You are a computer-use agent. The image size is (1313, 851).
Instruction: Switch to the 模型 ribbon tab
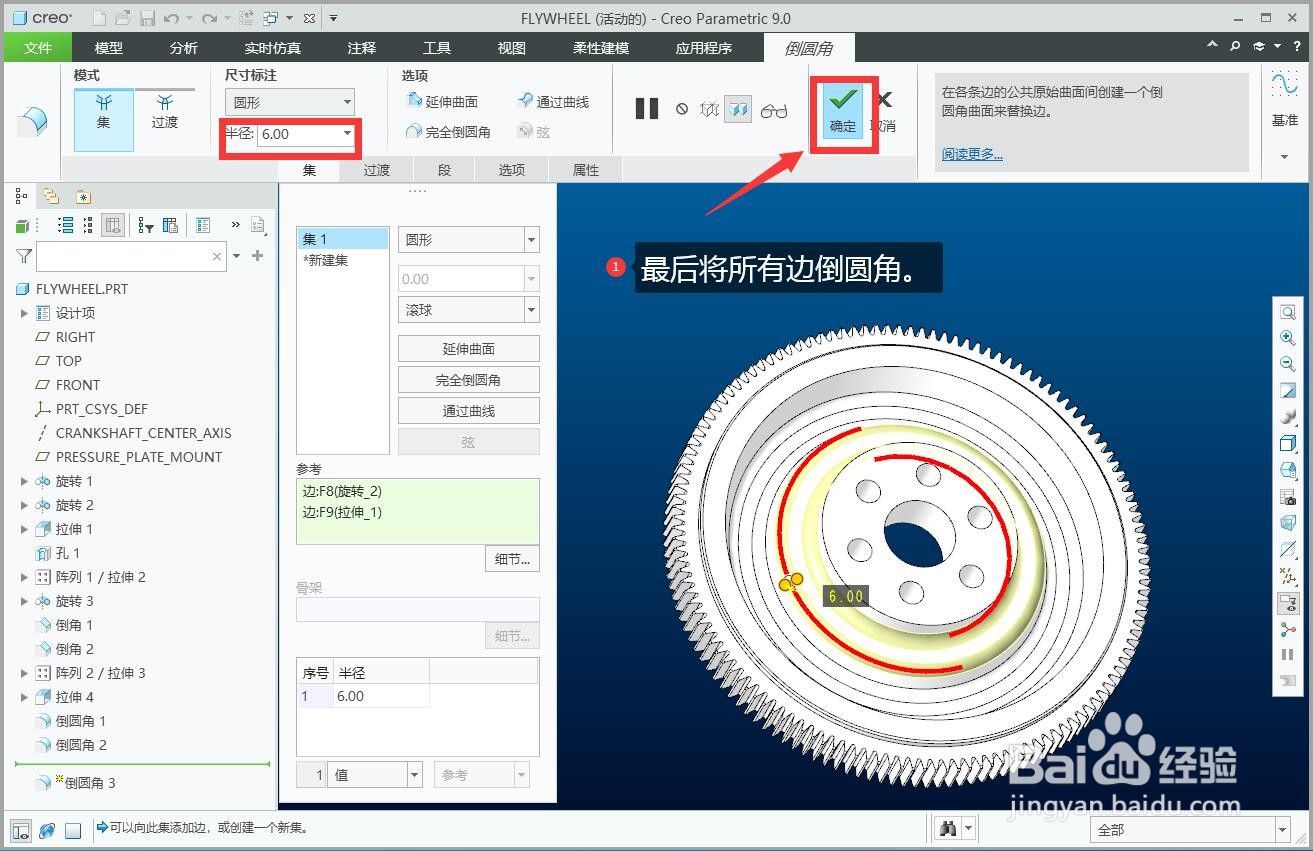(109, 47)
